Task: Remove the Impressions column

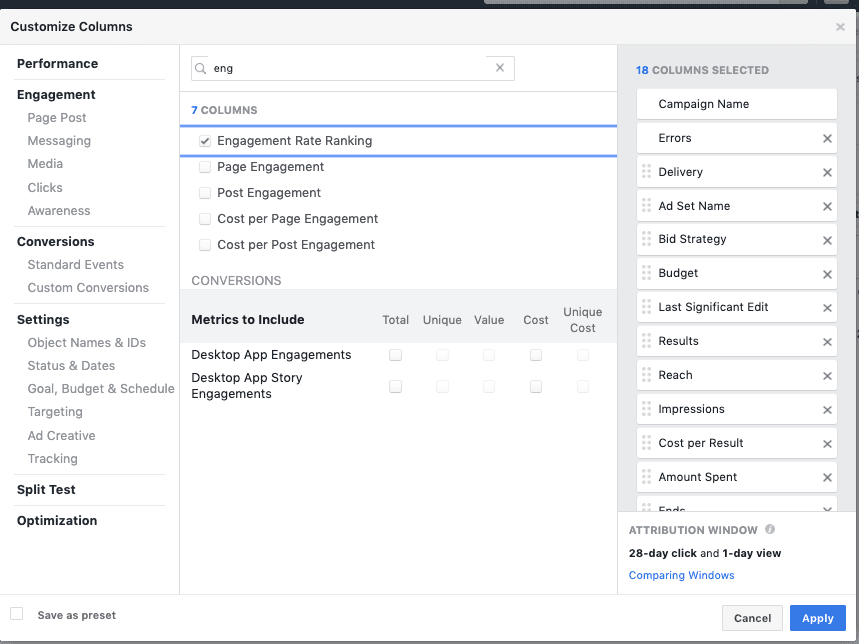Action: point(827,410)
